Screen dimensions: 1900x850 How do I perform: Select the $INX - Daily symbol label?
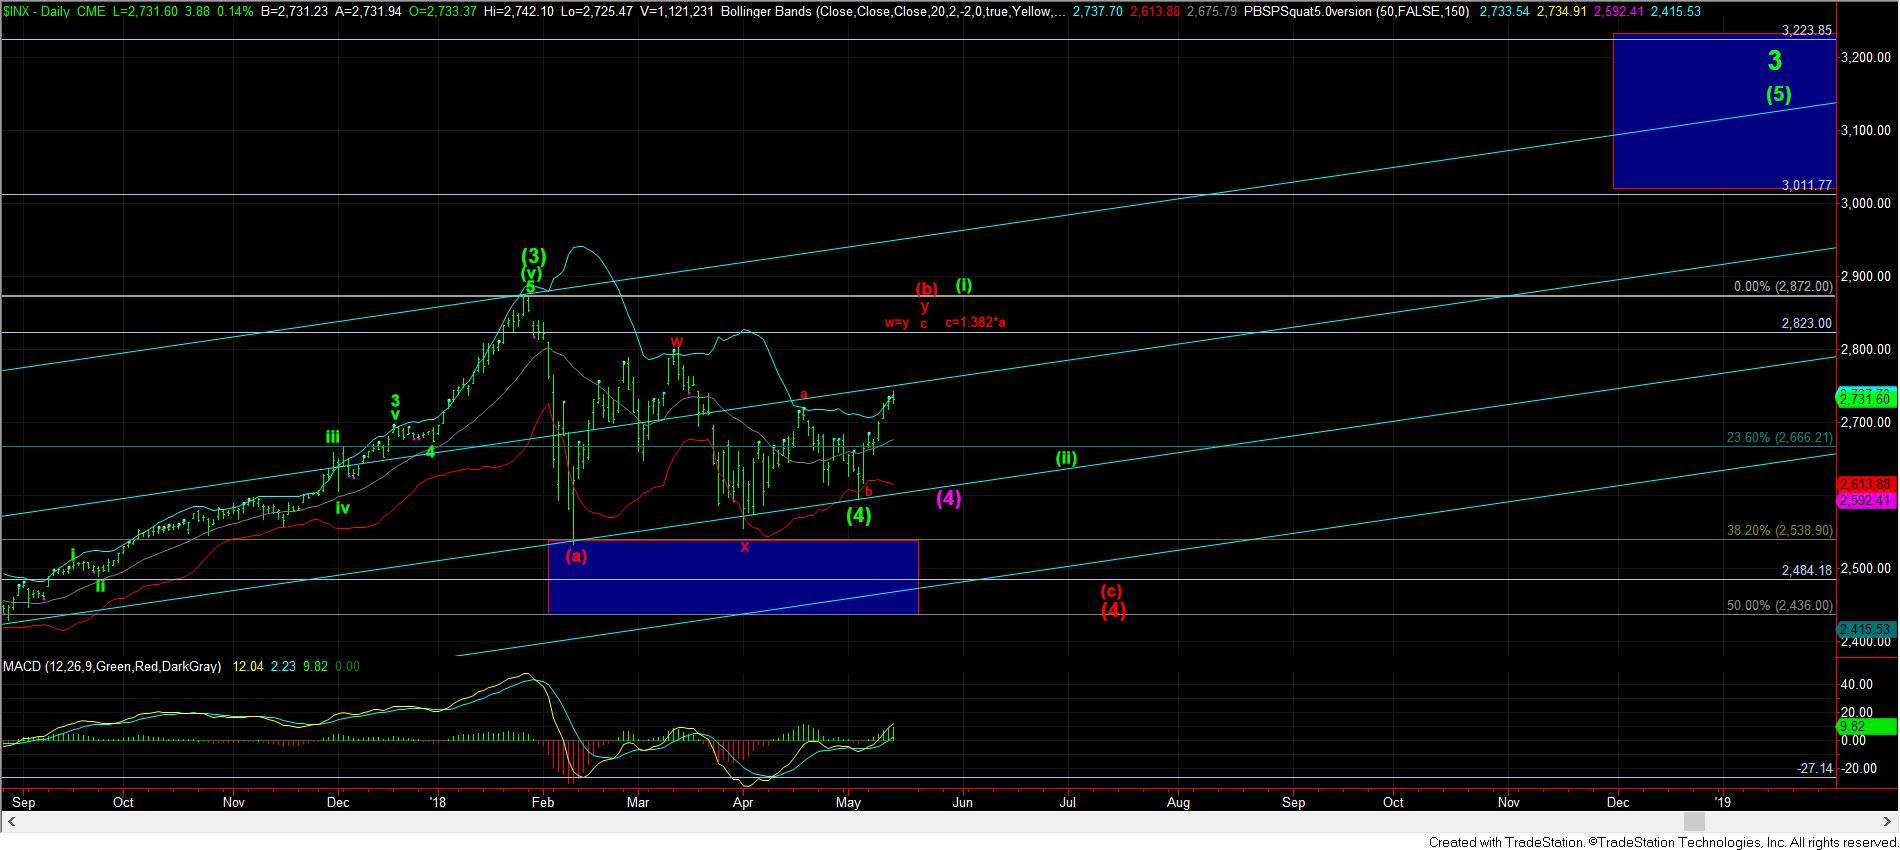coord(39,10)
